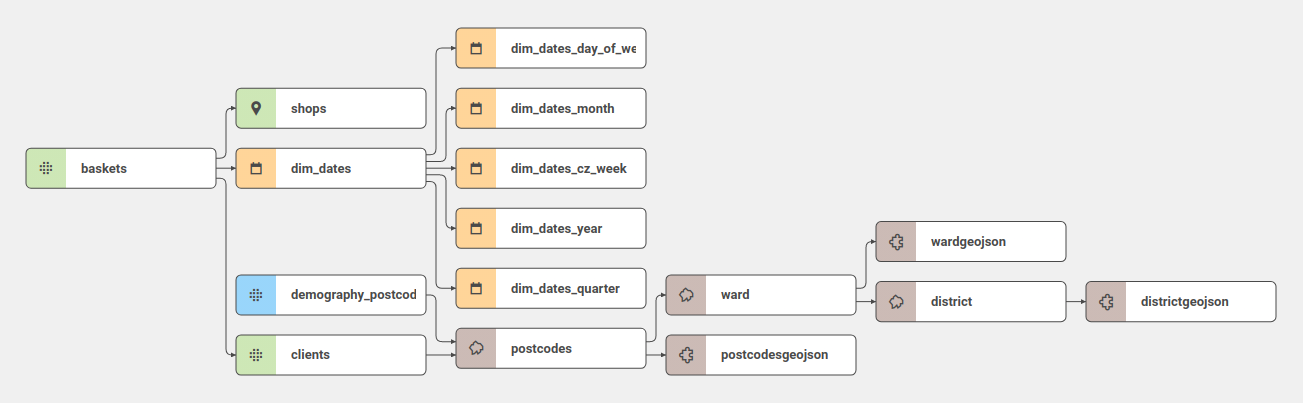Click the blue demography_postcode dataset icon
This screenshot has width=1303, height=403.
pyautogui.click(x=256, y=295)
